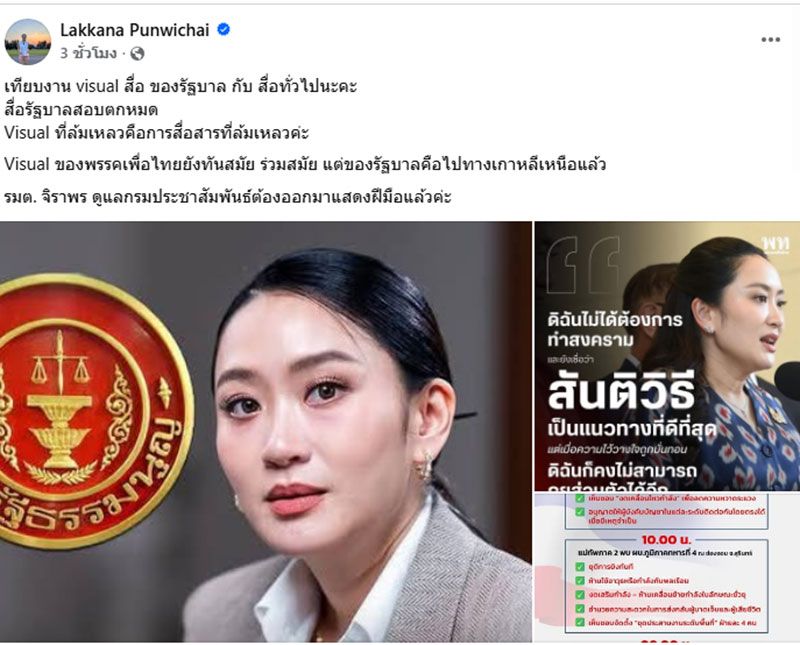The image size is (800, 645).
Task: Open the สันติวิธี quote image
Action: click(x=667, y=356)
